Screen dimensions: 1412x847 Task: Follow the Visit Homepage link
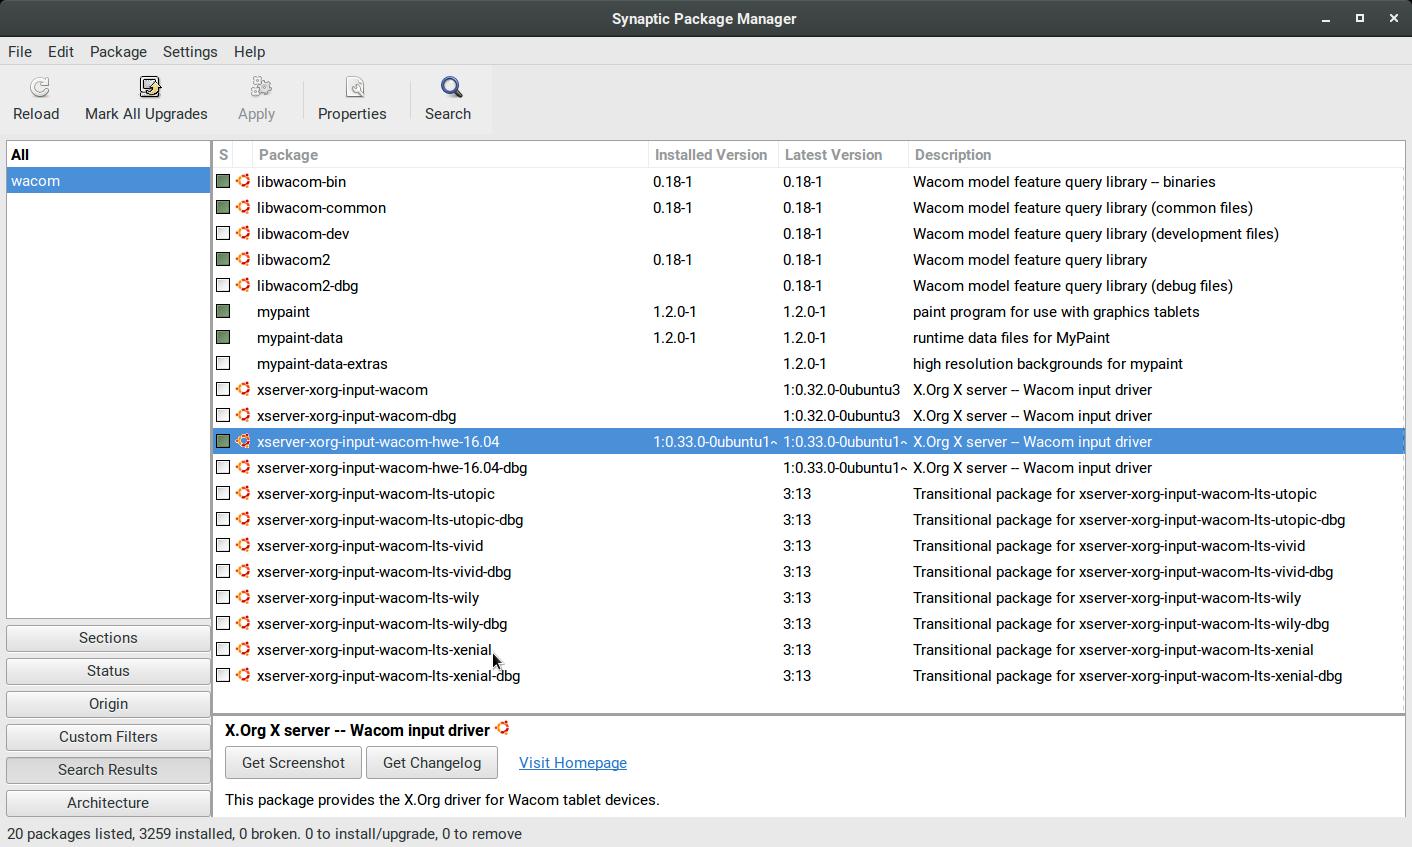coord(573,763)
